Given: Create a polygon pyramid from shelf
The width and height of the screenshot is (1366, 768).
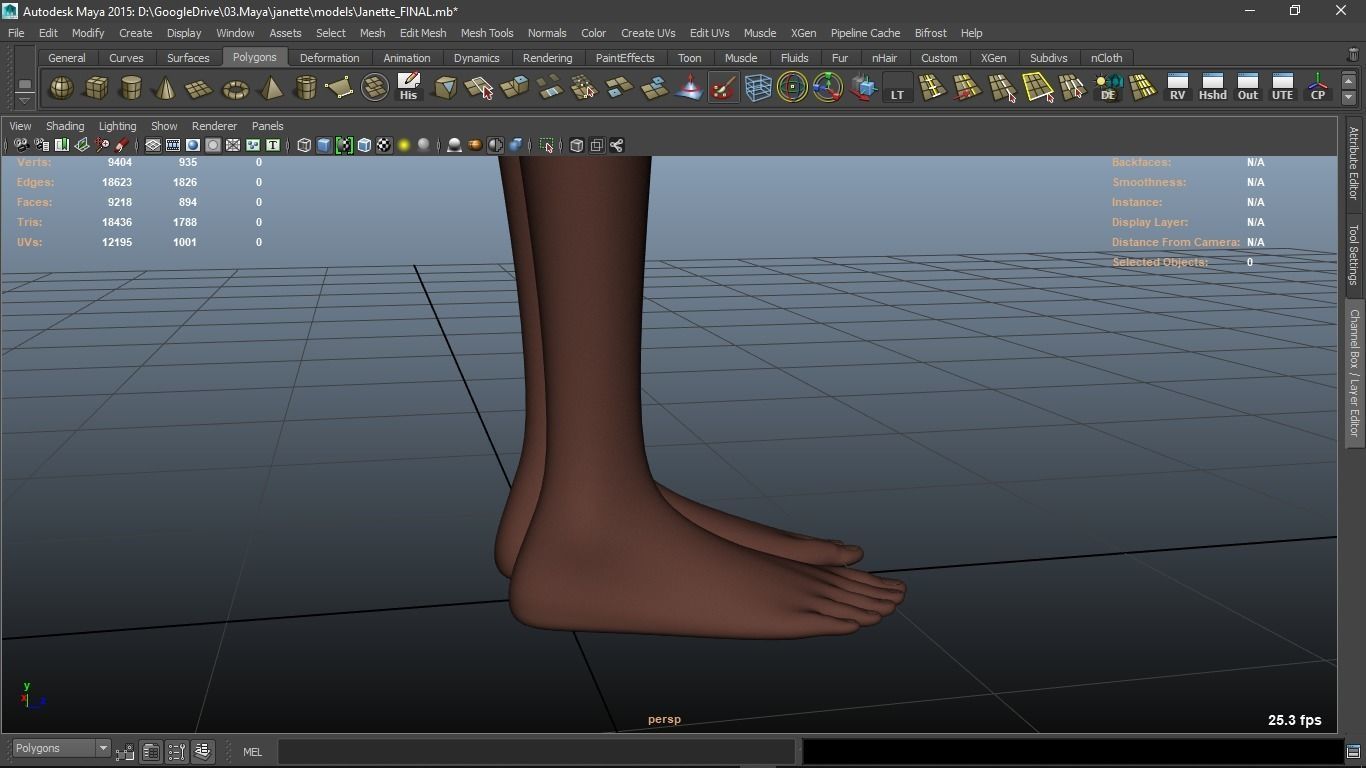Looking at the screenshot, I should pos(270,88).
